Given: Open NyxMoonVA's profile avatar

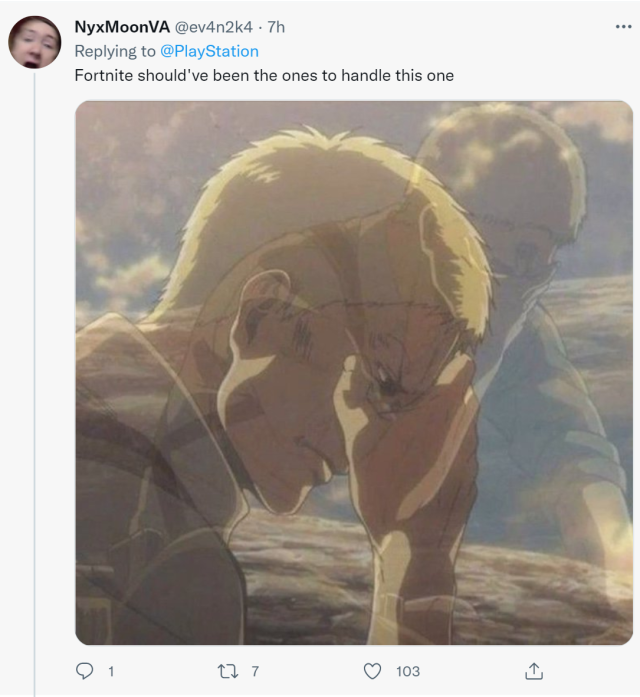Looking at the screenshot, I should coord(34,42).
